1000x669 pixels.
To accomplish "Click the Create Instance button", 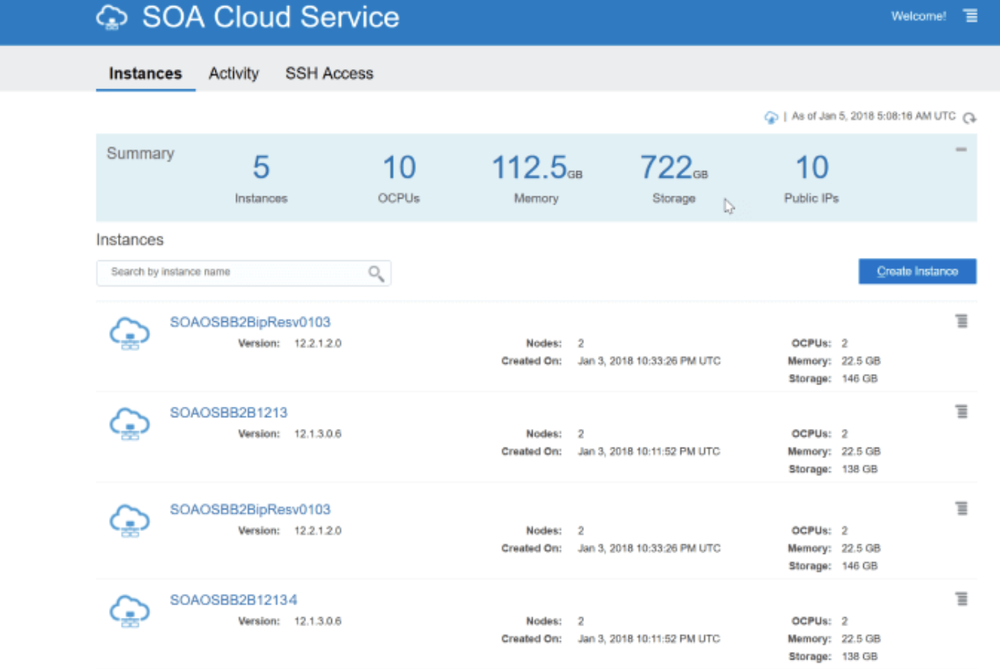I will pos(917,271).
